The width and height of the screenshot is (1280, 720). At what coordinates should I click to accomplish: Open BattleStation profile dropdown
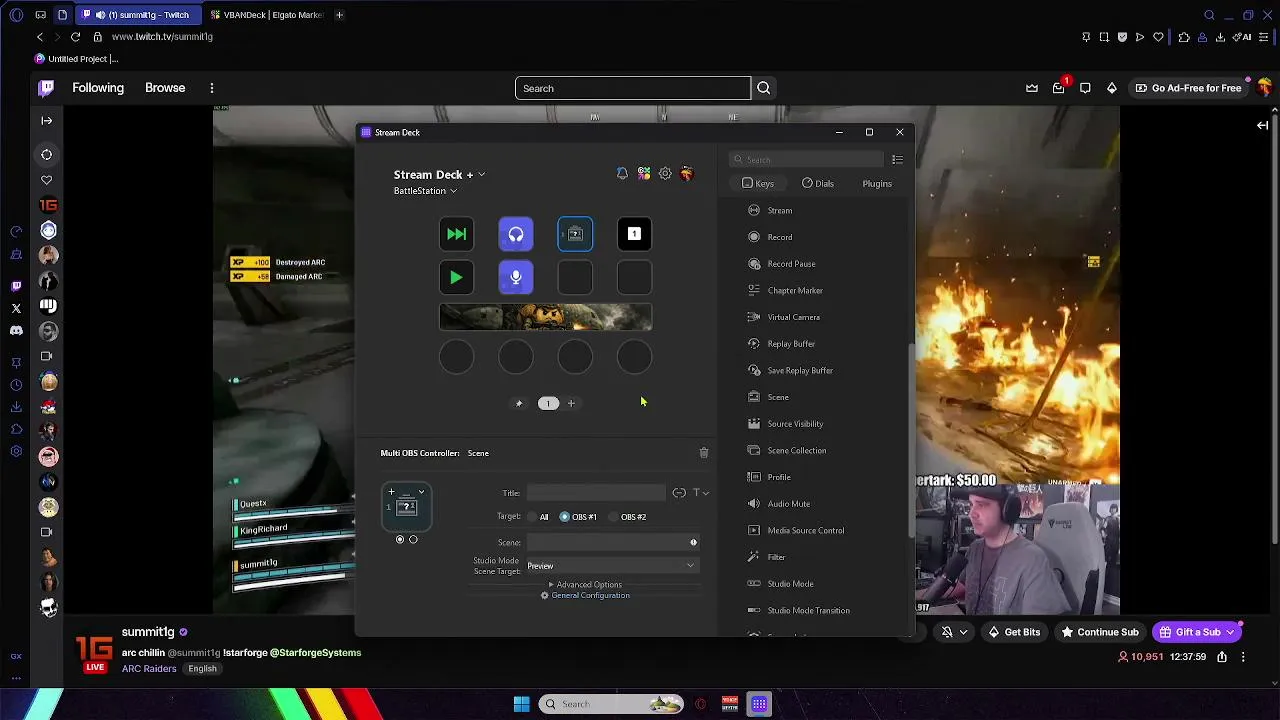(x=425, y=191)
